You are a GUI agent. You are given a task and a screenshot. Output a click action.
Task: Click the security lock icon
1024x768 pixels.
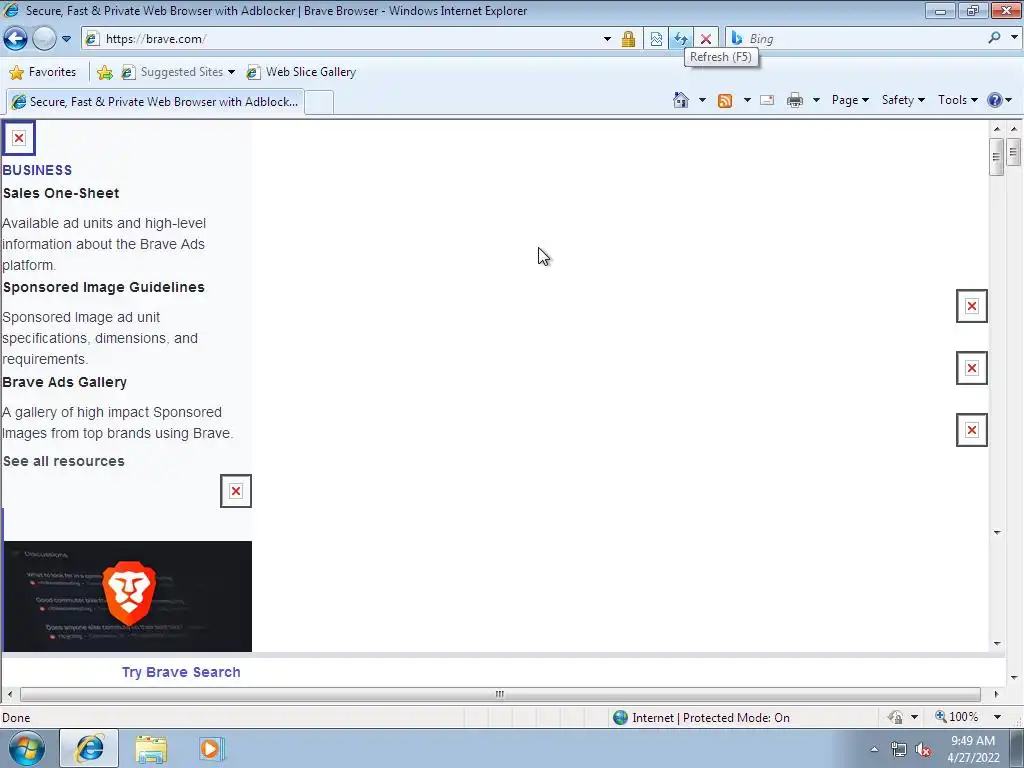(x=628, y=39)
